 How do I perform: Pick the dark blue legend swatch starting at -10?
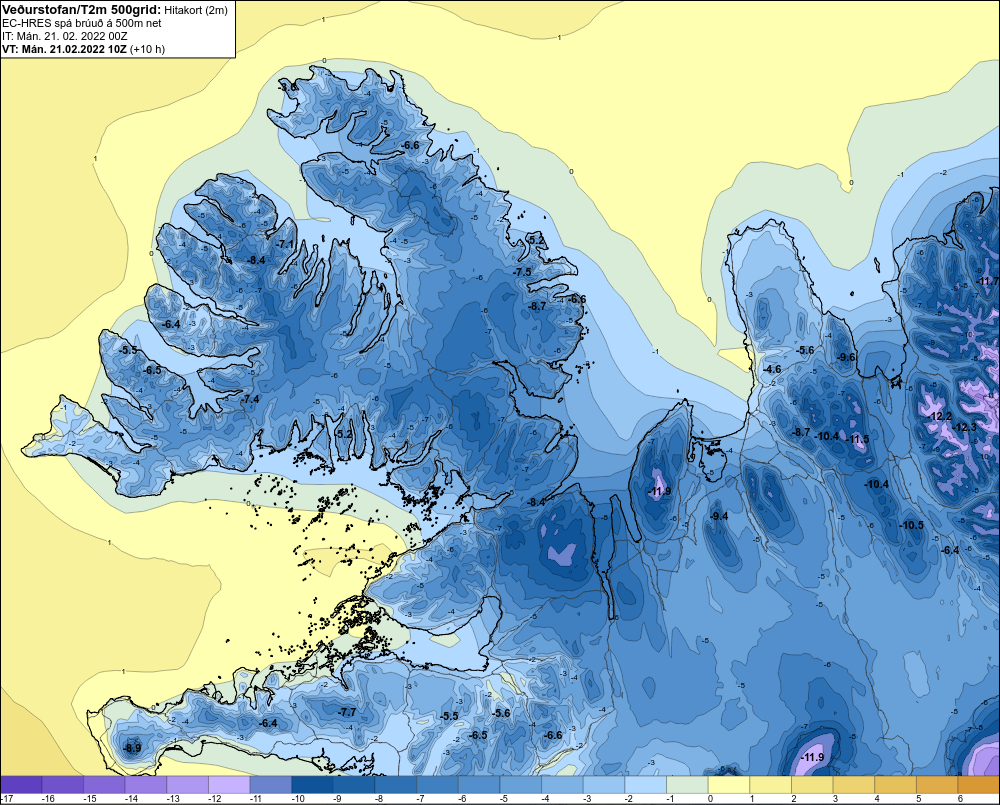(312, 785)
